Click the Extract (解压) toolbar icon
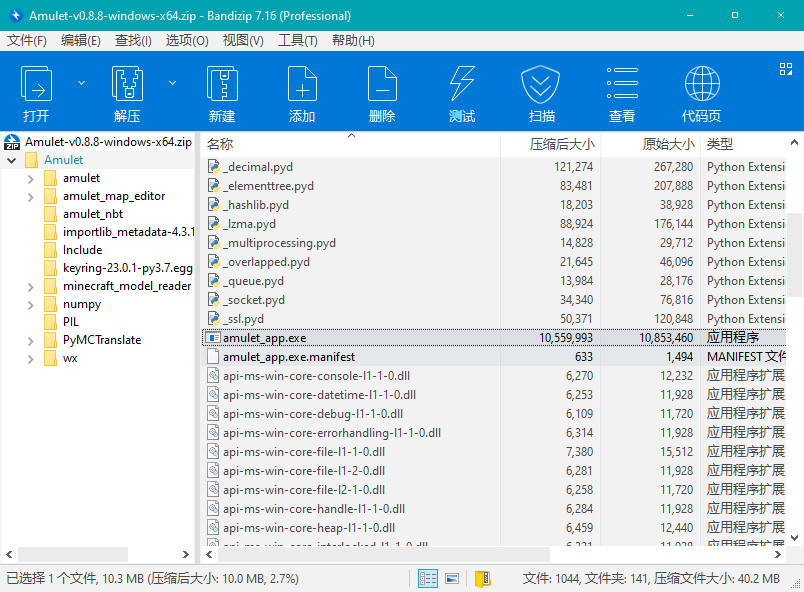The image size is (804, 592). click(x=127, y=92)
